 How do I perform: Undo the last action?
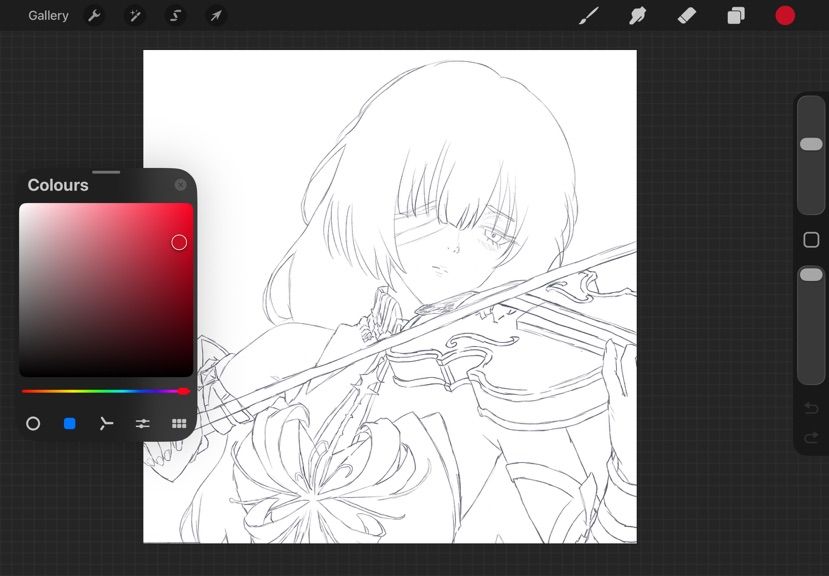click(811, 408)
